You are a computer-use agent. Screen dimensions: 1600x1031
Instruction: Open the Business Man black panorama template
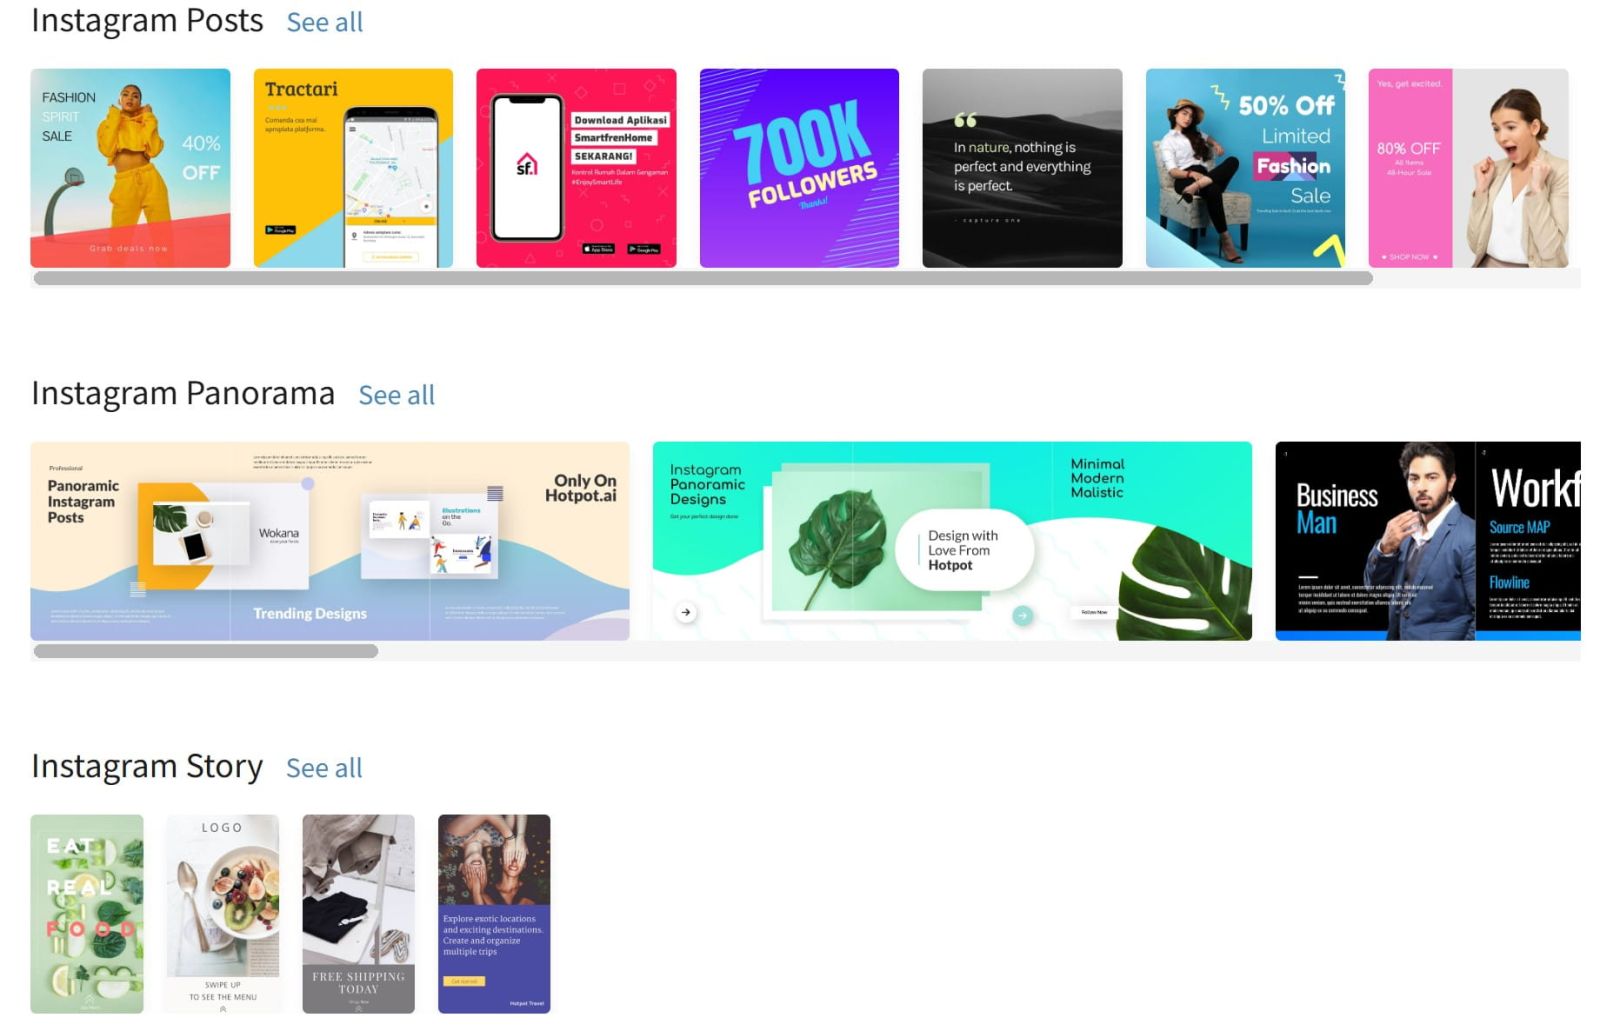tap(1428, 541)
